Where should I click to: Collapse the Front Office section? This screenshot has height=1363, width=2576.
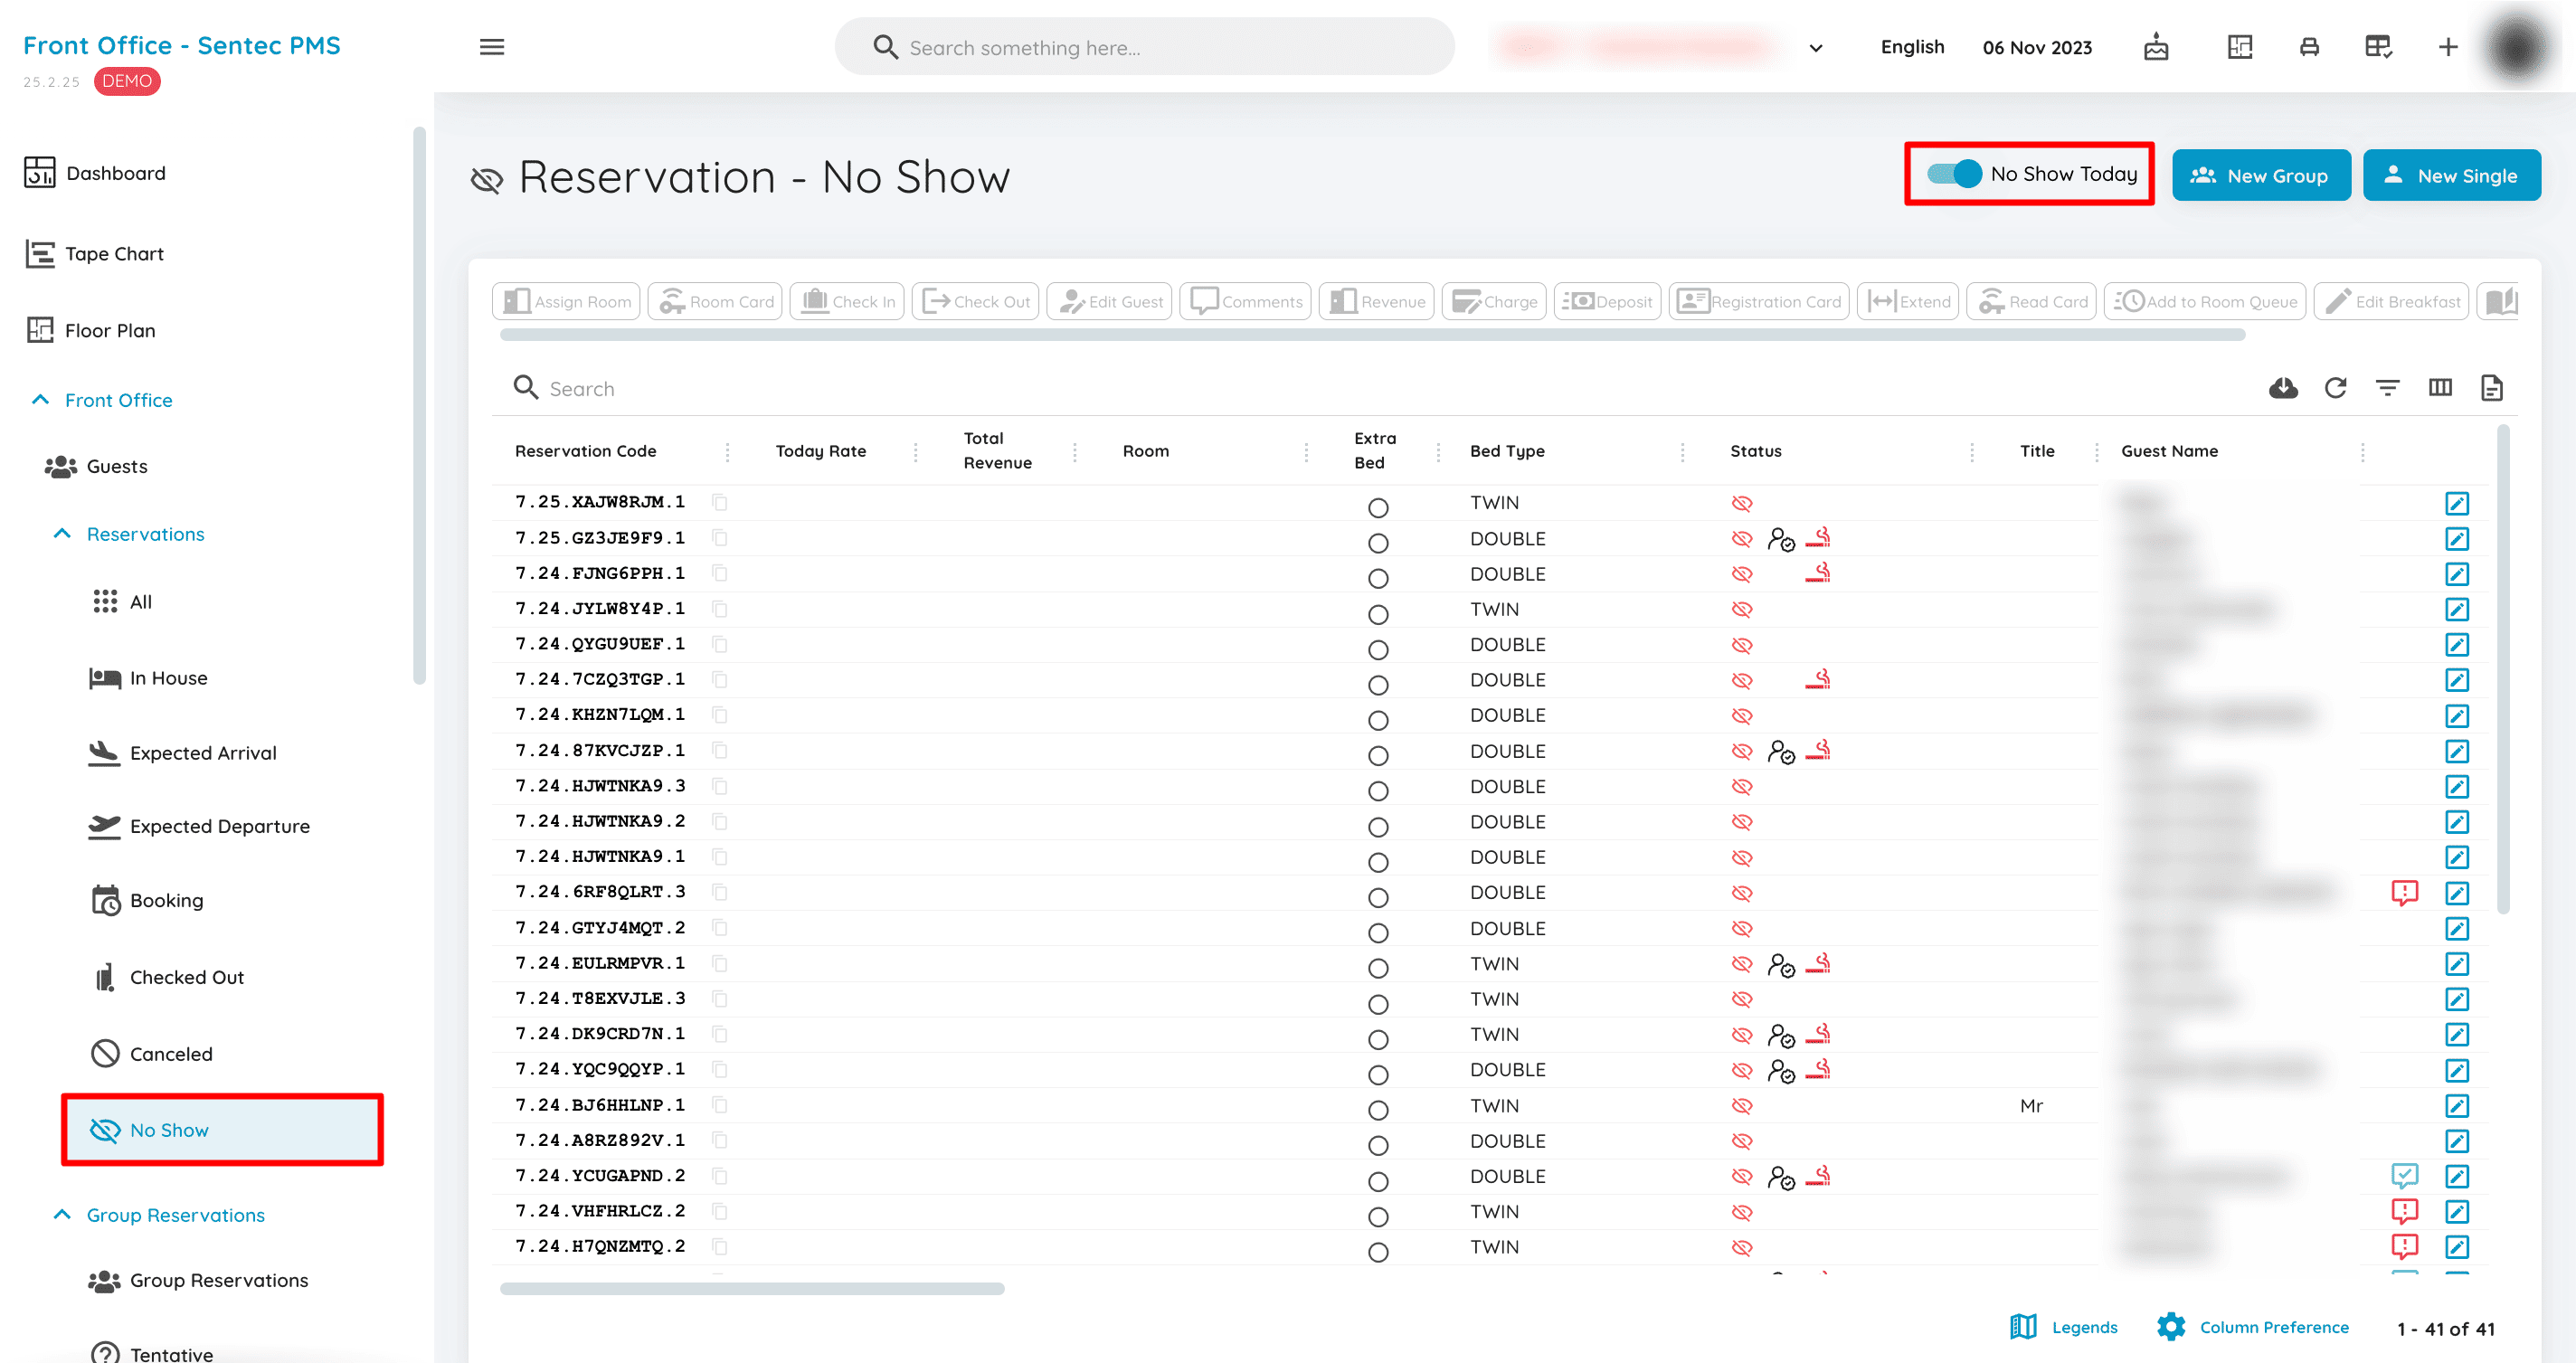tap(40, 400)
